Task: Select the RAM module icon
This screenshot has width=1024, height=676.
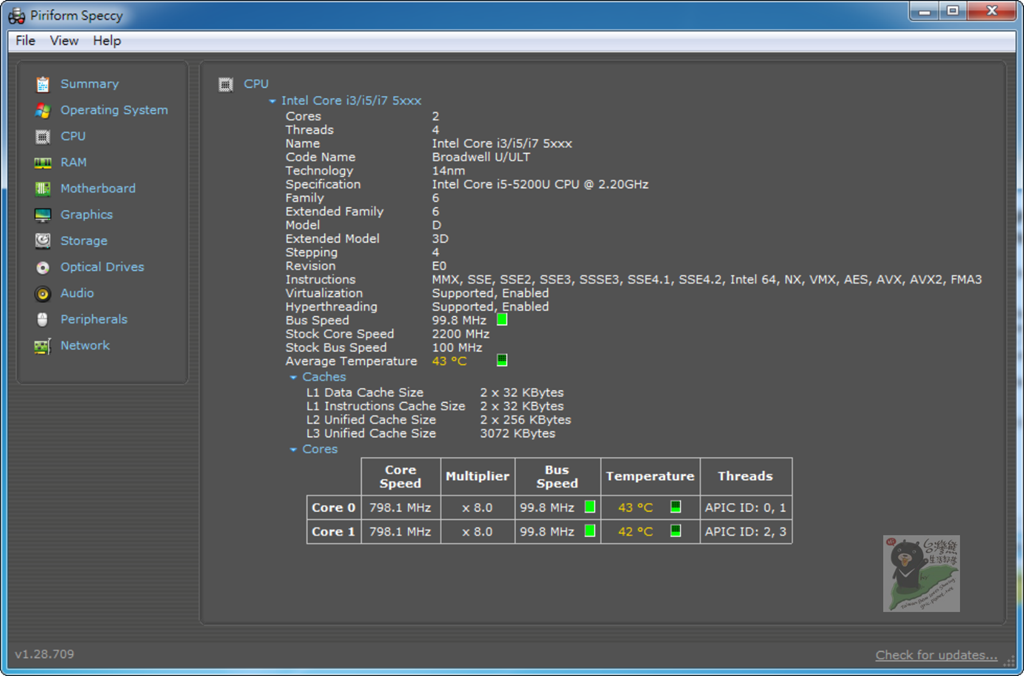Action: coord(42,163)
